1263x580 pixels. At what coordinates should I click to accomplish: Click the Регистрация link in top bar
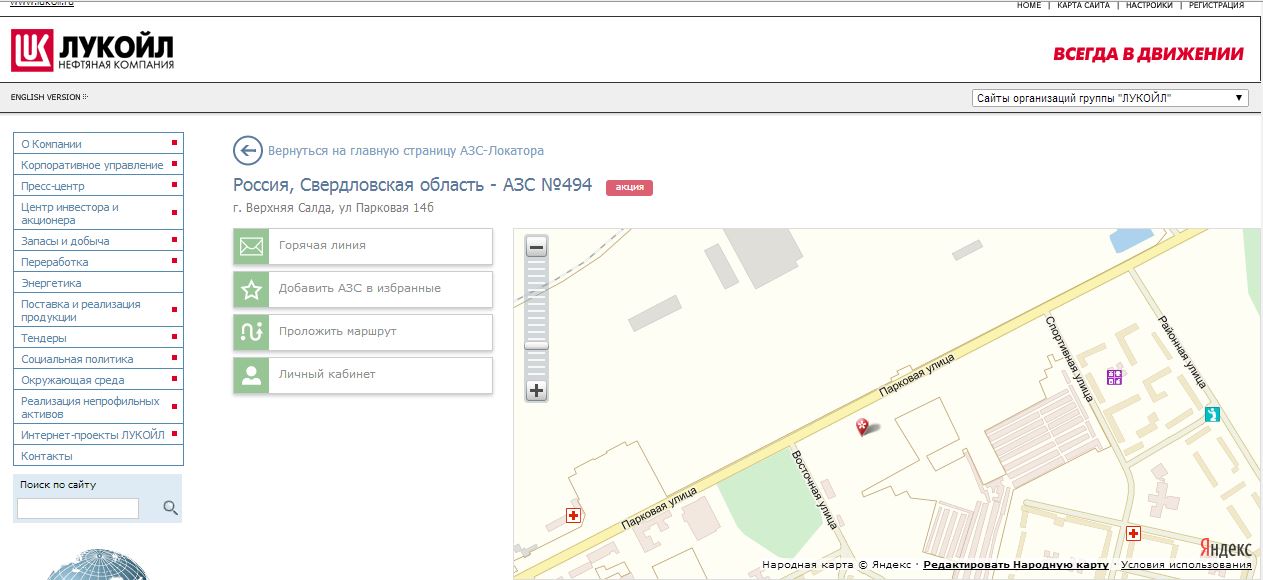click(x=1216, y=5)
